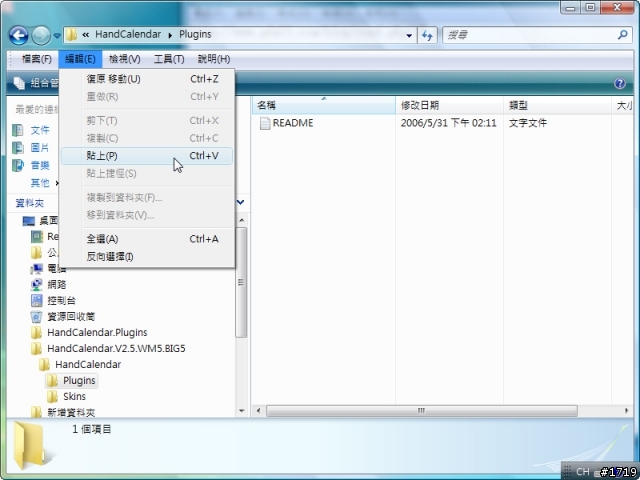The width and height of the screenshot is (640, 480).
Task: Click the file list horizontal scrollbar thumb
Action: 422,411
